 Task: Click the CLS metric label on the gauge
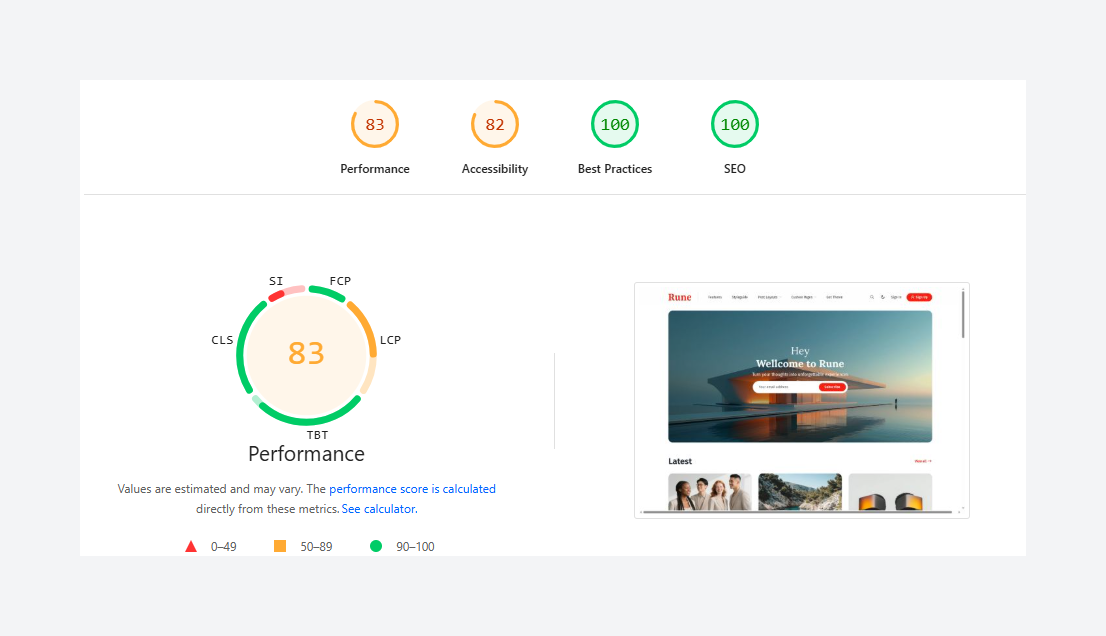222,340
